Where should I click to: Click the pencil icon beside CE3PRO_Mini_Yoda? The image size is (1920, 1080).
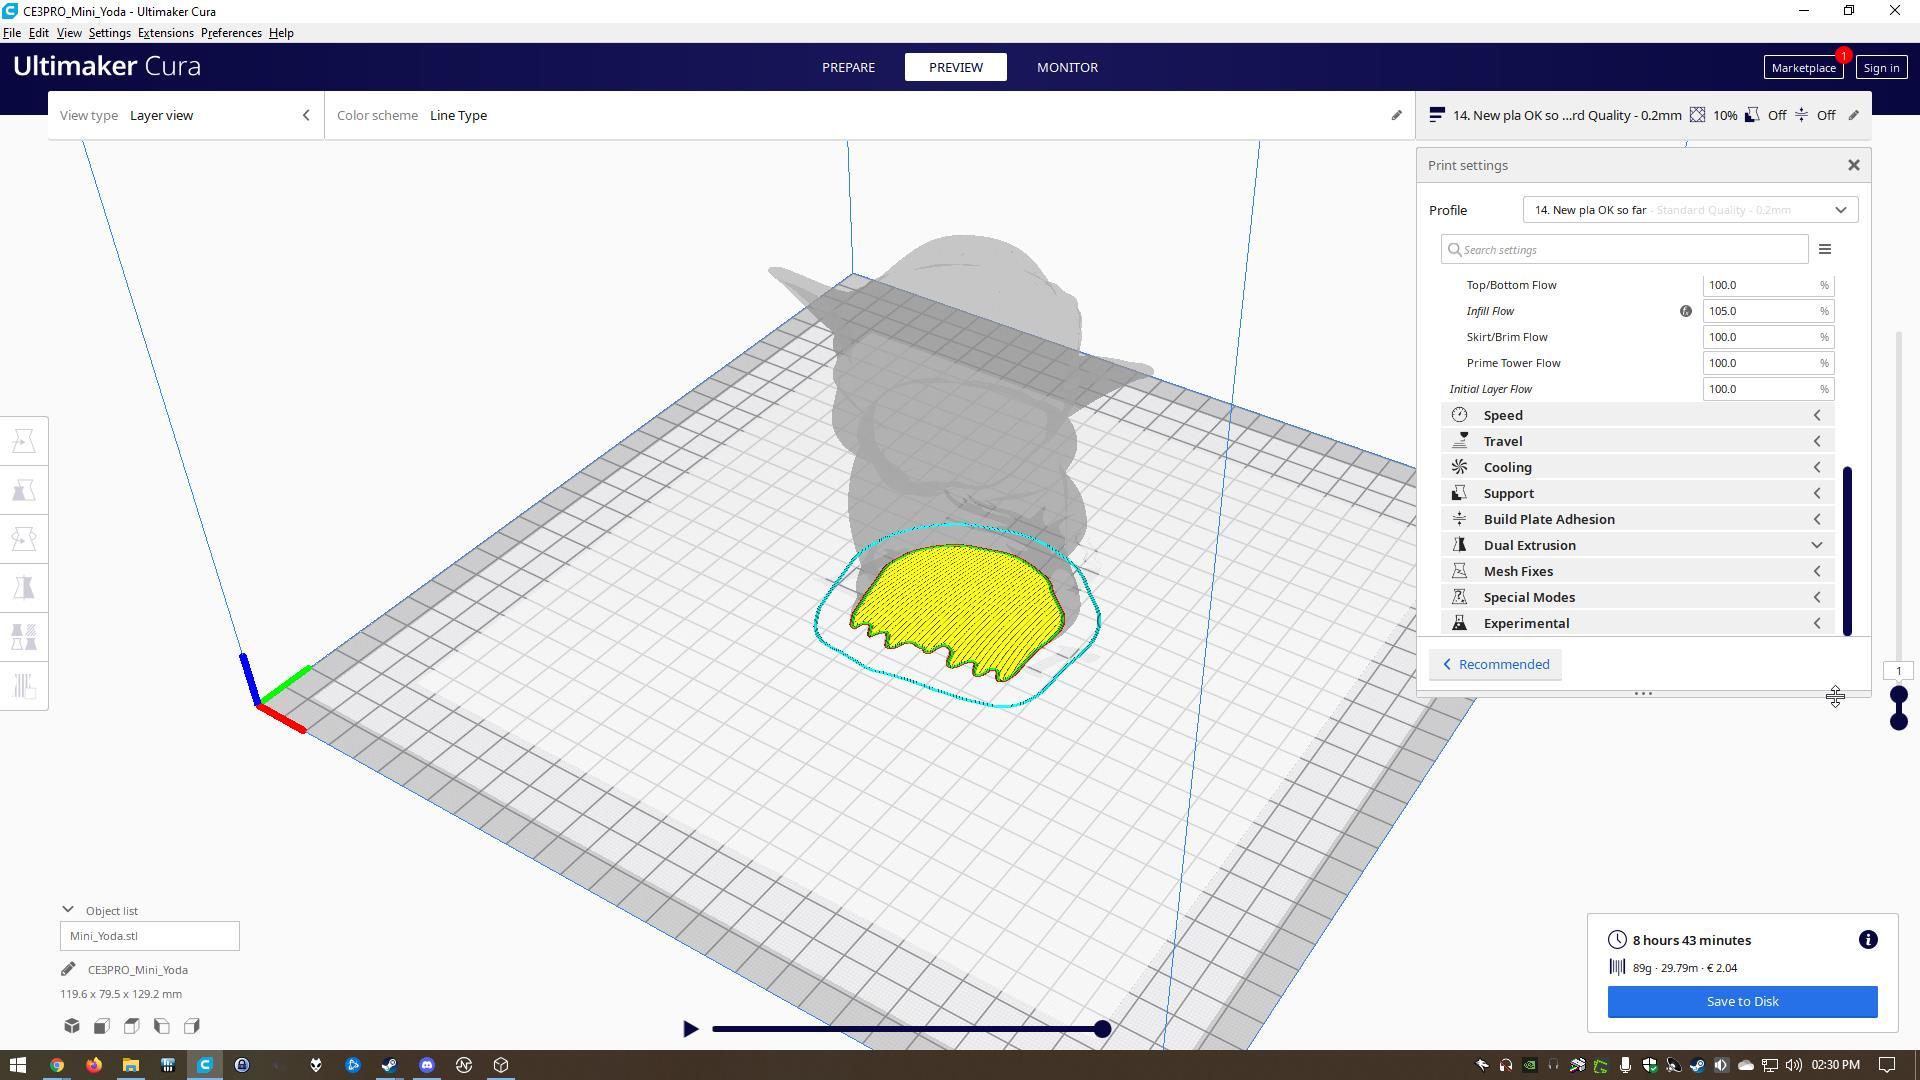coord(68,969)
